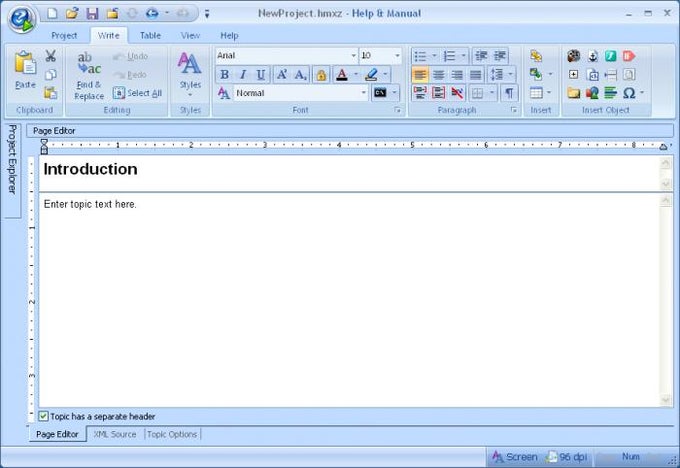Cut selection with the scissors icon
Image resolution: width=680 pixels, height=468 pixels.
50,56
